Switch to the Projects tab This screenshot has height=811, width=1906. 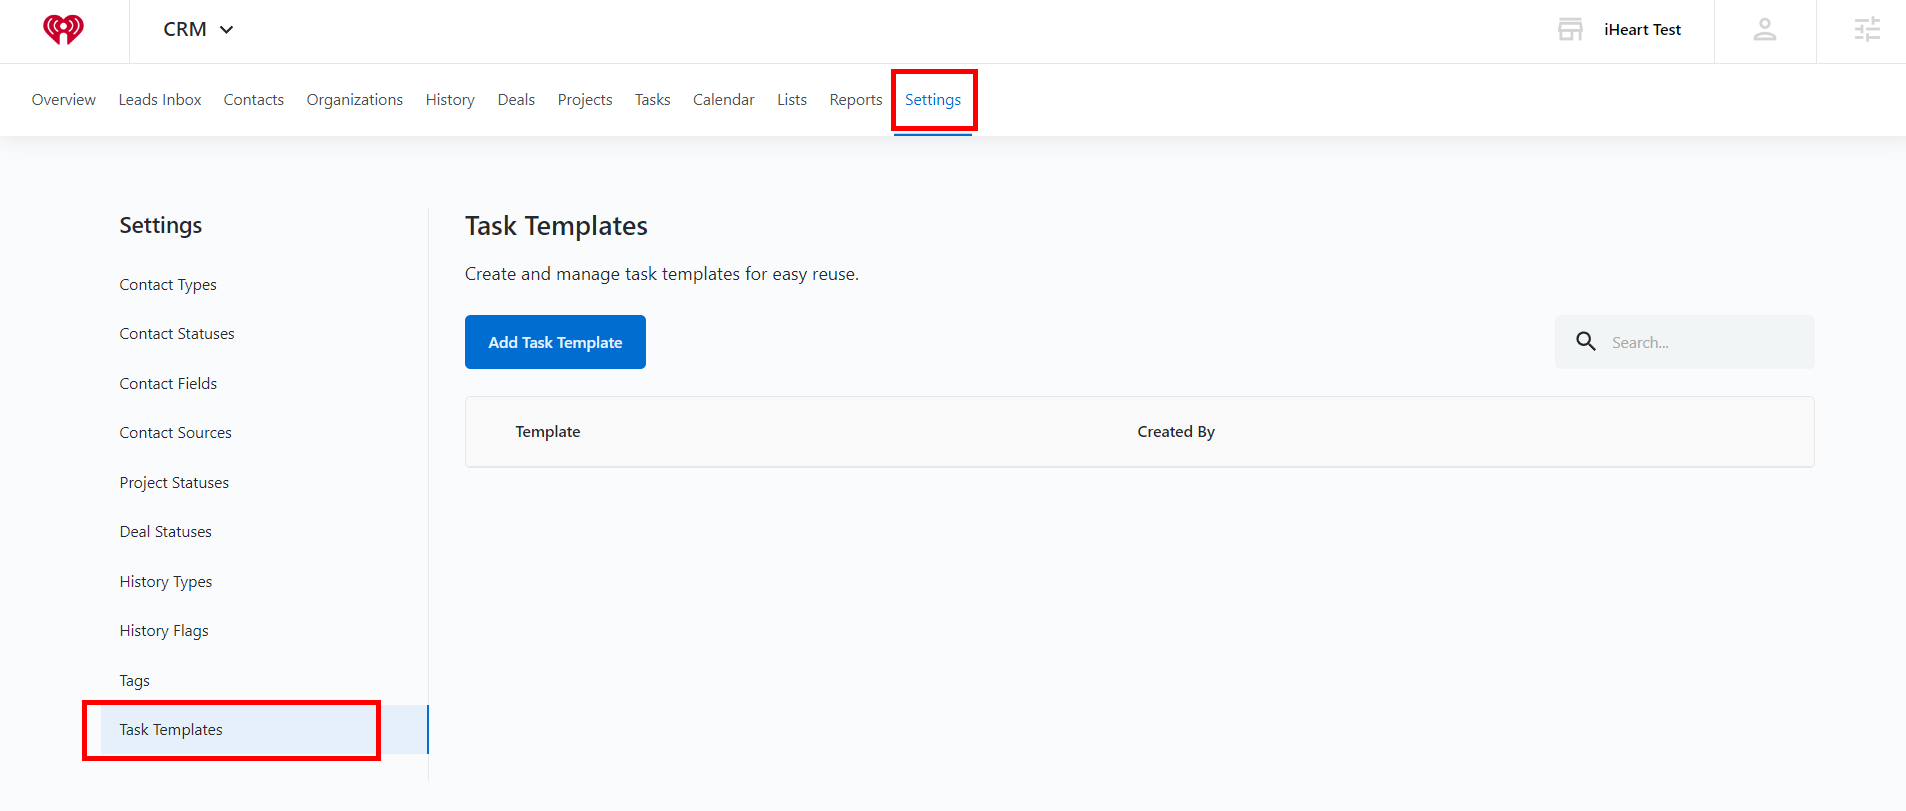point(585,100)
